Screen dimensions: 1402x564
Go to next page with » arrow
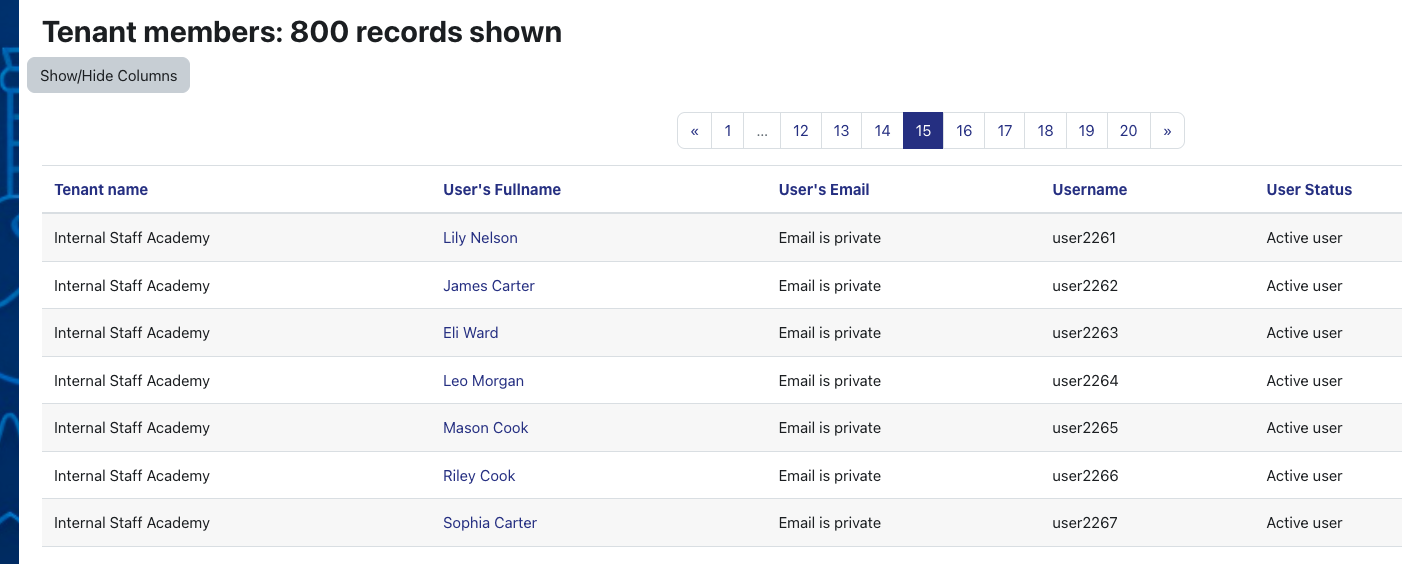1167,131
